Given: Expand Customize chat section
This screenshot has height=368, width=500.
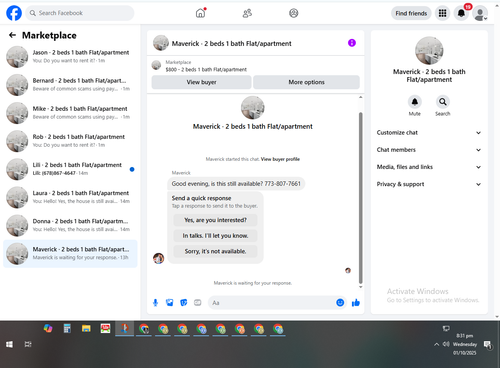Looking at the screenshot, I should (429, 133).
